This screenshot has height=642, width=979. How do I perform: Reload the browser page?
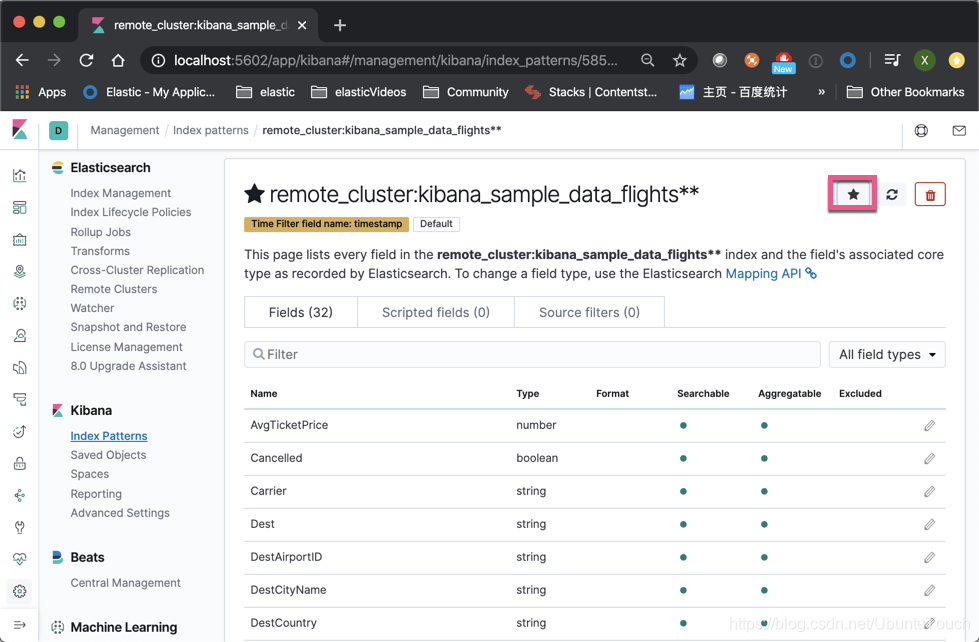click(x=86, y=60)
